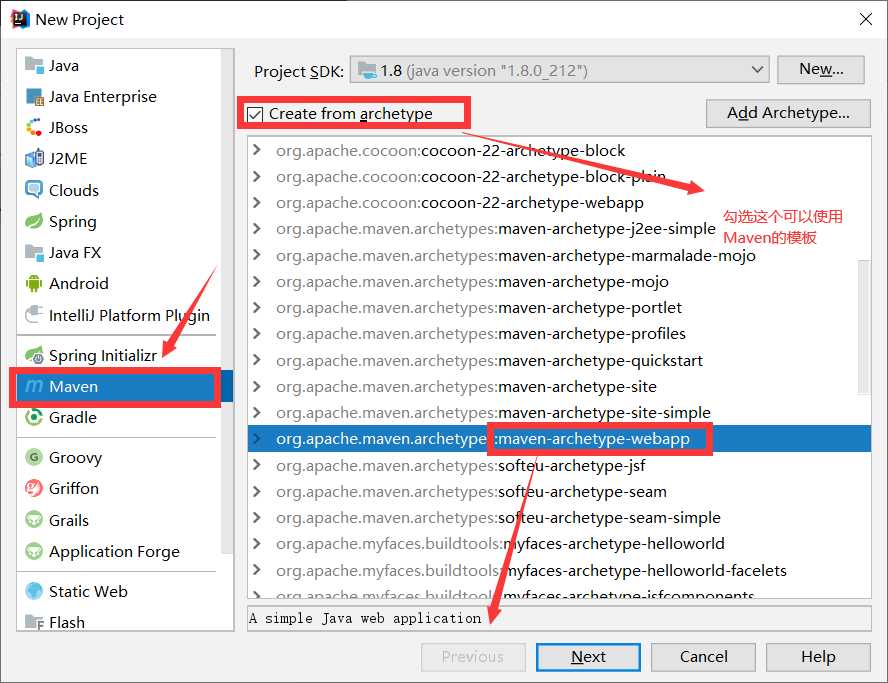Select Java Enterprise project type

[119, 97]
